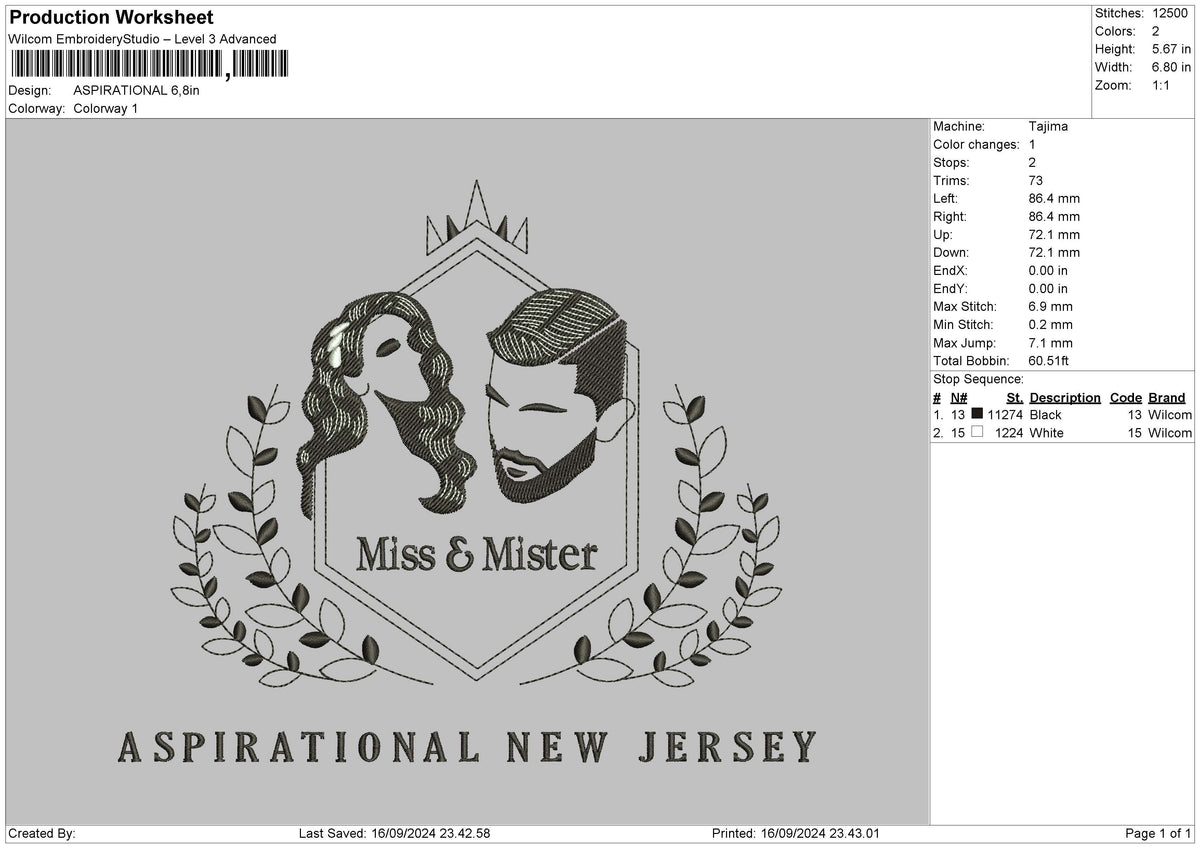Click the Description column header
The width and height of the screenshot is (1200, 848).
click(1065, 398)
